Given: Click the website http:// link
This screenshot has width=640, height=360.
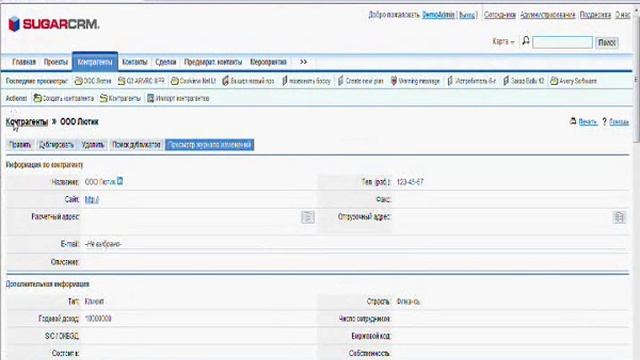Looking at the screenshot, I should (92, 200).
